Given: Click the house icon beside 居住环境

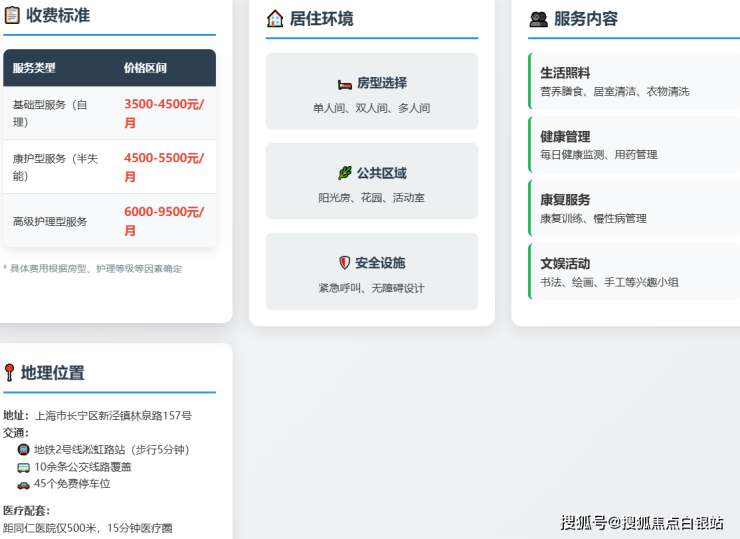Looking at the screenshot, I should (x=275, y=18).
